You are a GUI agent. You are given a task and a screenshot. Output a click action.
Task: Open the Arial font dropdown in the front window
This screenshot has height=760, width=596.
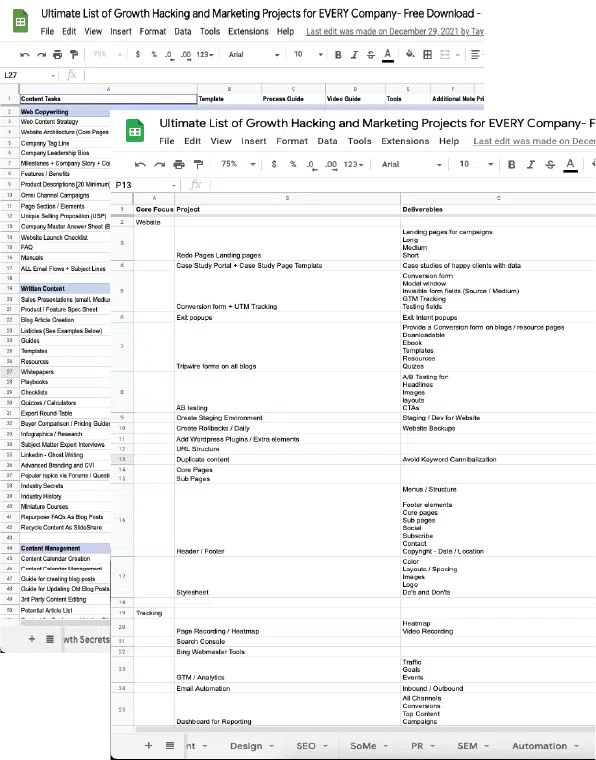tap(412, 164)
